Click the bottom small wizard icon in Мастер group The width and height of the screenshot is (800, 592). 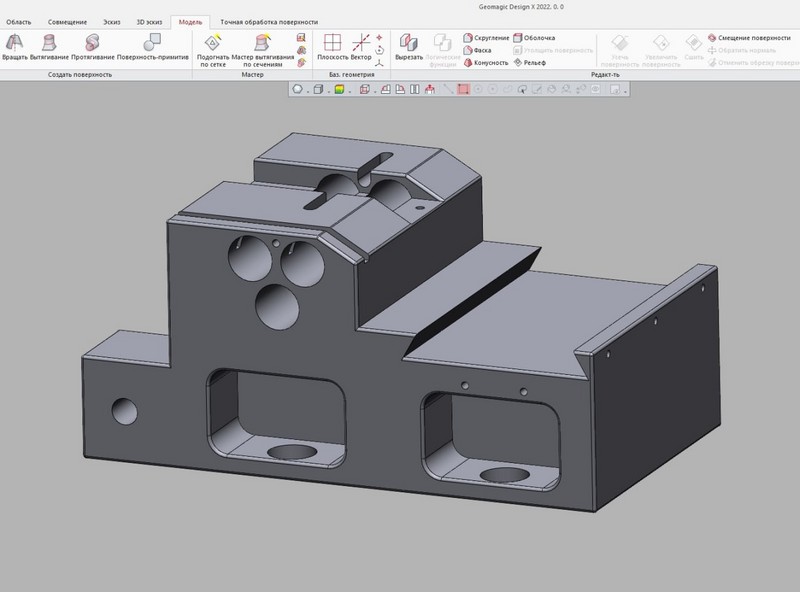pyautogui.click(x=302, y=62)
